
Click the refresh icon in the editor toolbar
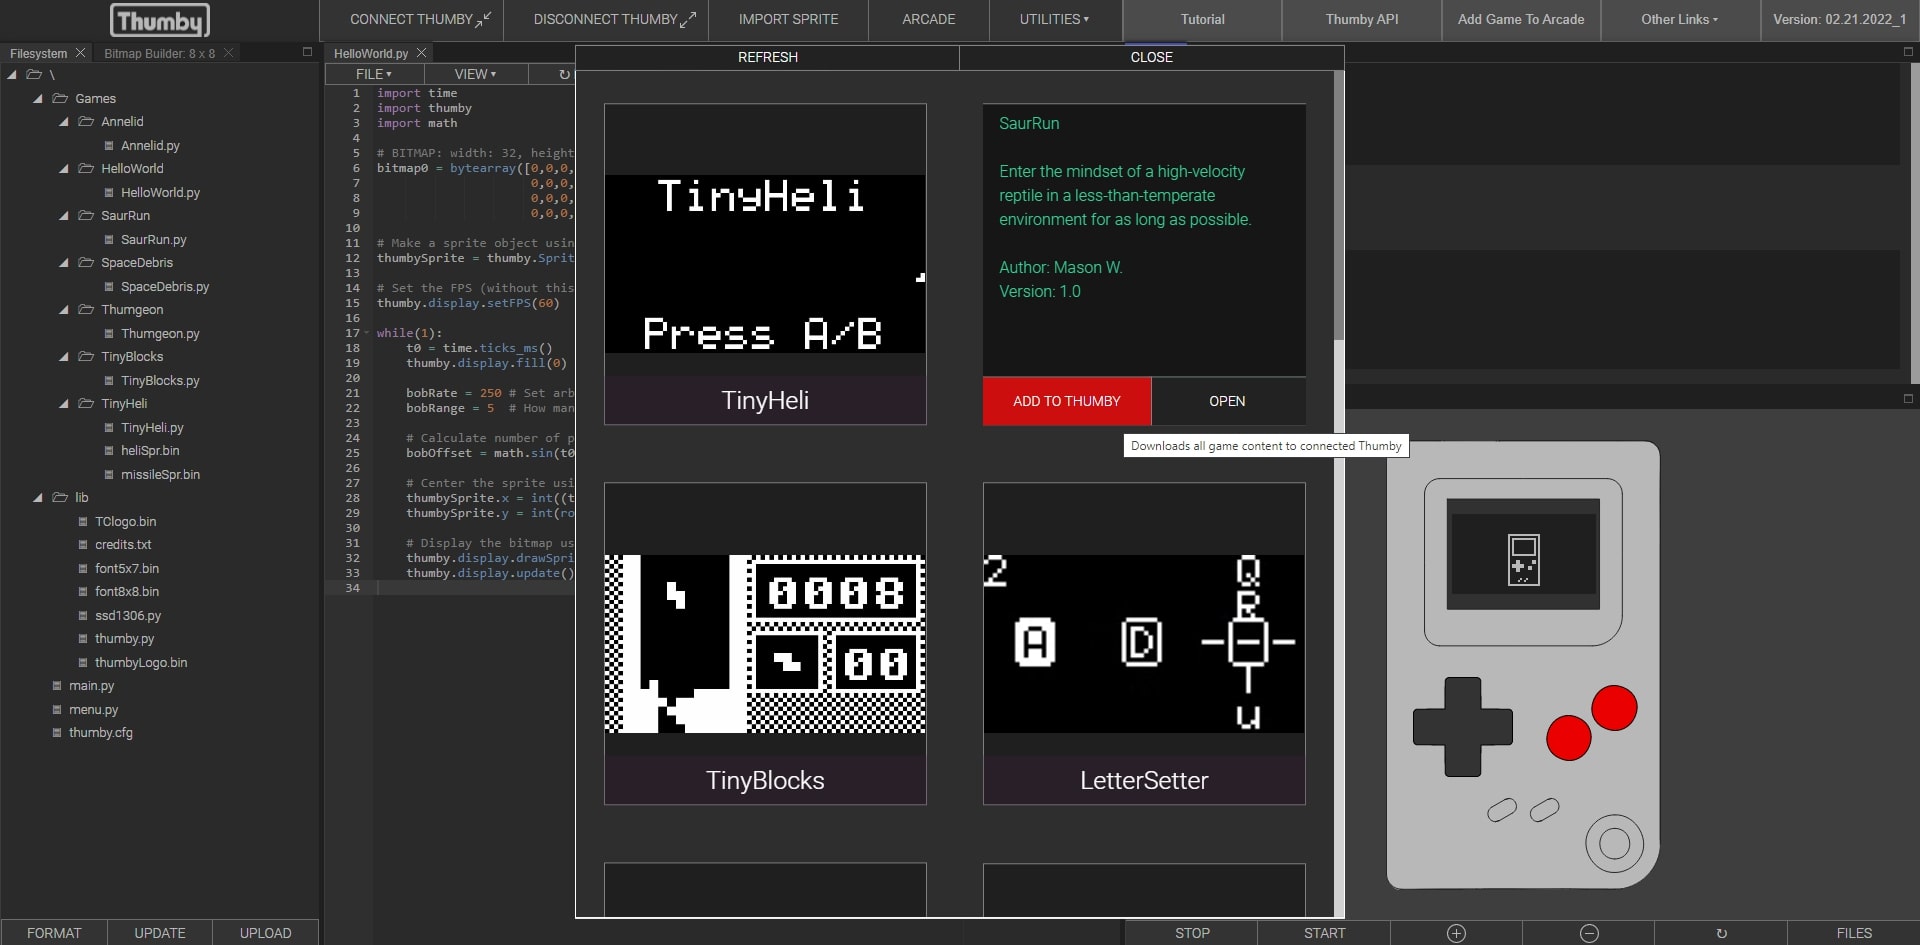click(x=564, y=74)
